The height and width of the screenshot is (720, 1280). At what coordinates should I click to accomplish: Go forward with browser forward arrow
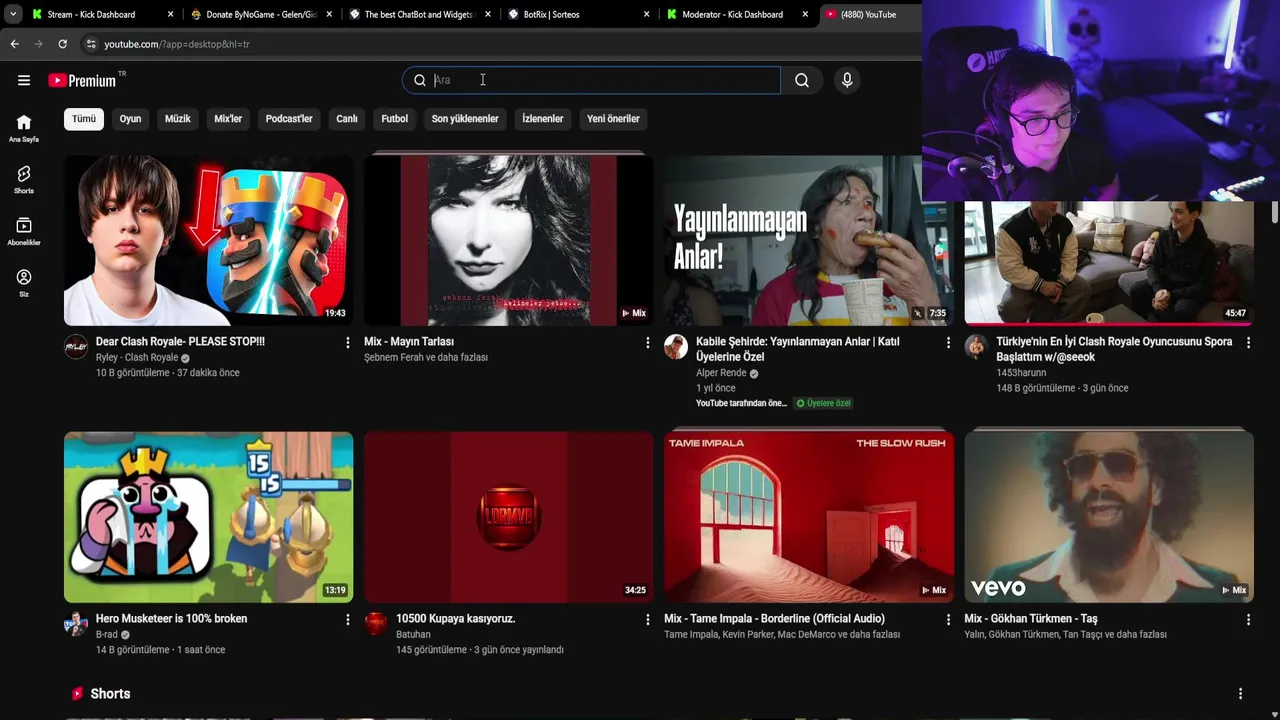click(38, 44)
